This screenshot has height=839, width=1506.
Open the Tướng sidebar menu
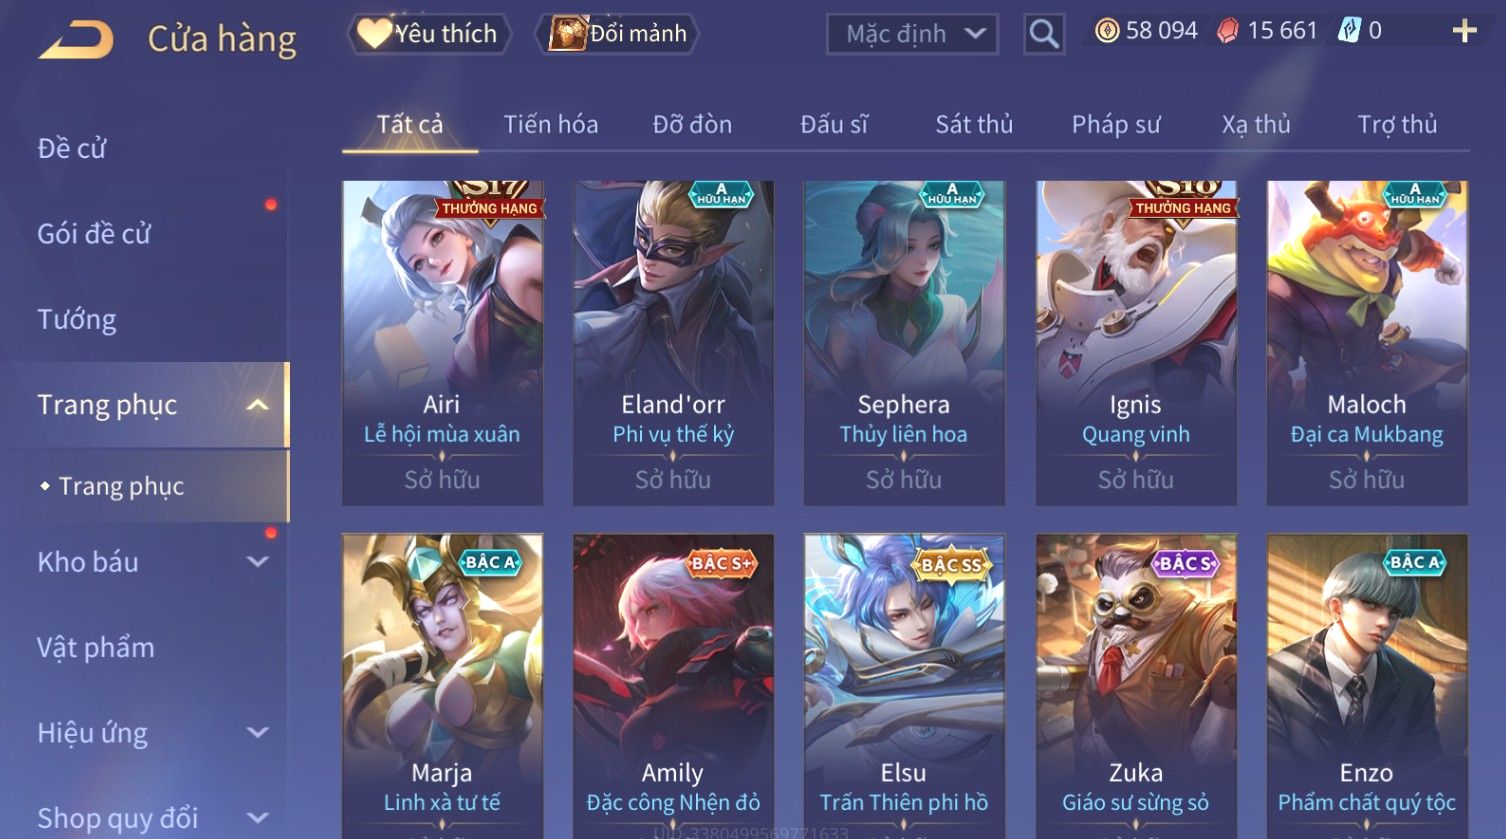click(77, 319)
